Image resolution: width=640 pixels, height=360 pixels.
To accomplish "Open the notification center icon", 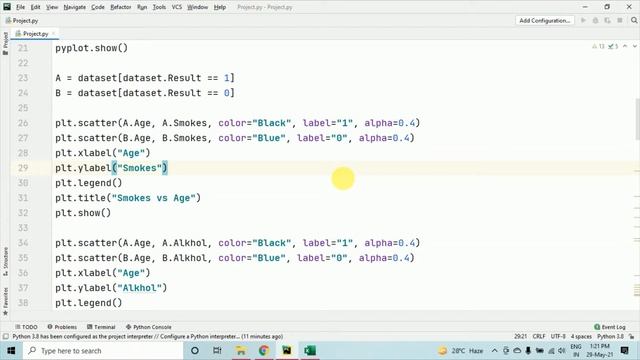I will click(x=624, y=351).
